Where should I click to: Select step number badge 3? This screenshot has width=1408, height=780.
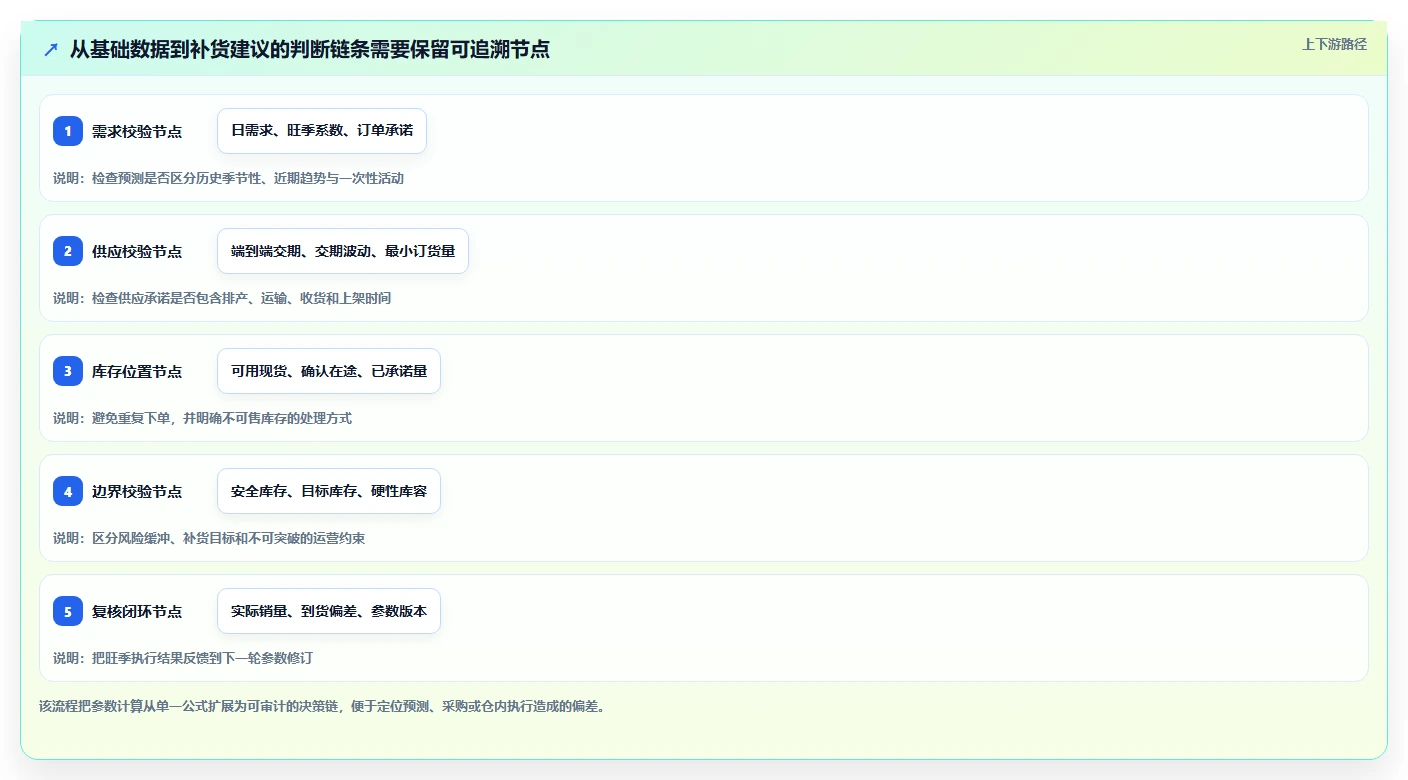(x=68, y=371)
